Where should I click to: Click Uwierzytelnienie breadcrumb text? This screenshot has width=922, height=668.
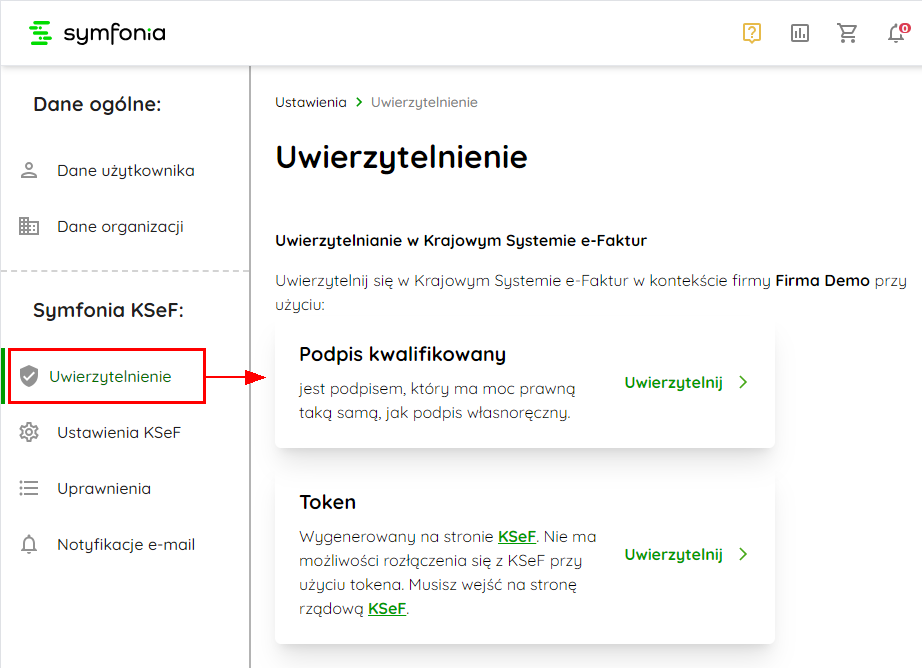pyautogui.click(x=424, y=102)
